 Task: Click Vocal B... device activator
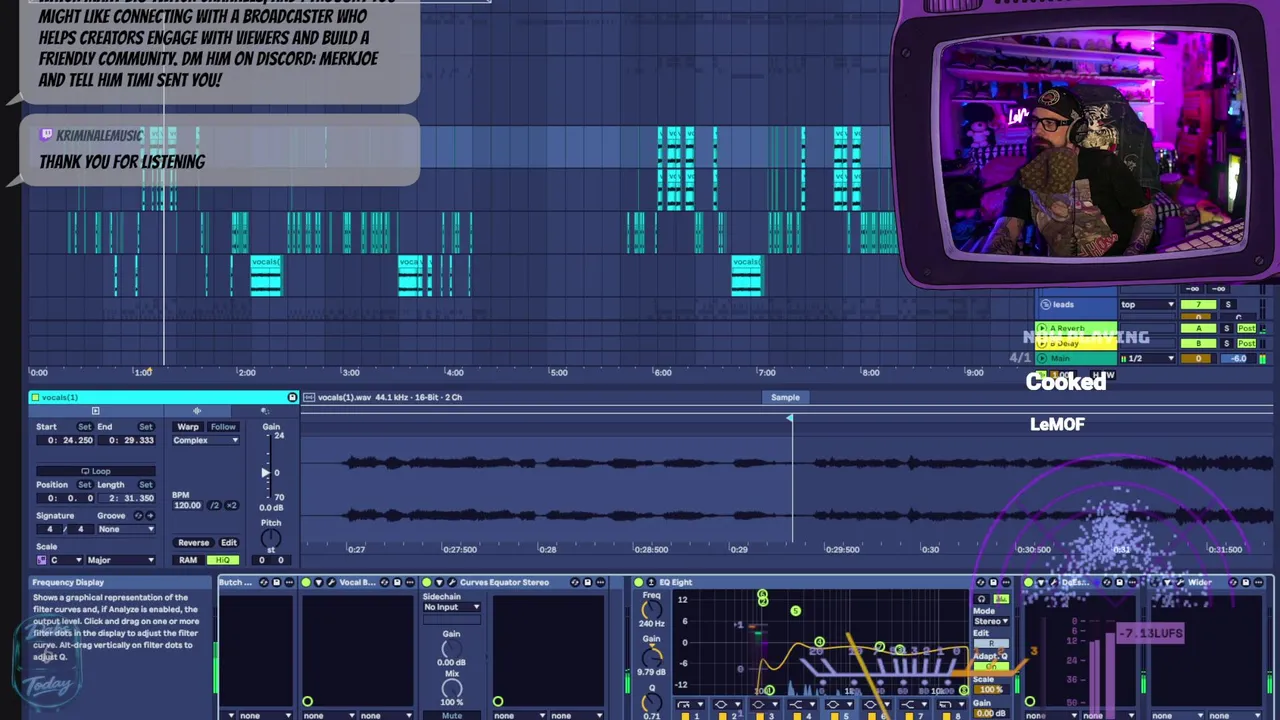306,582
